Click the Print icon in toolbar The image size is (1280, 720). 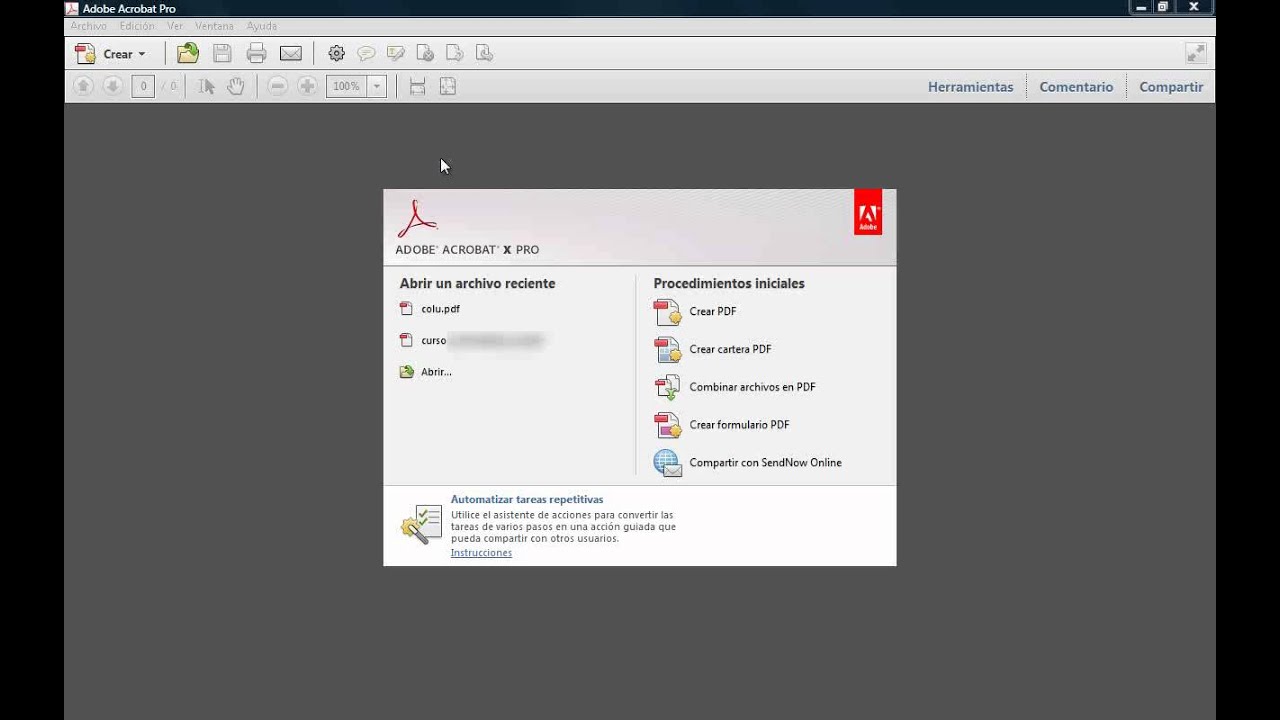256,54
